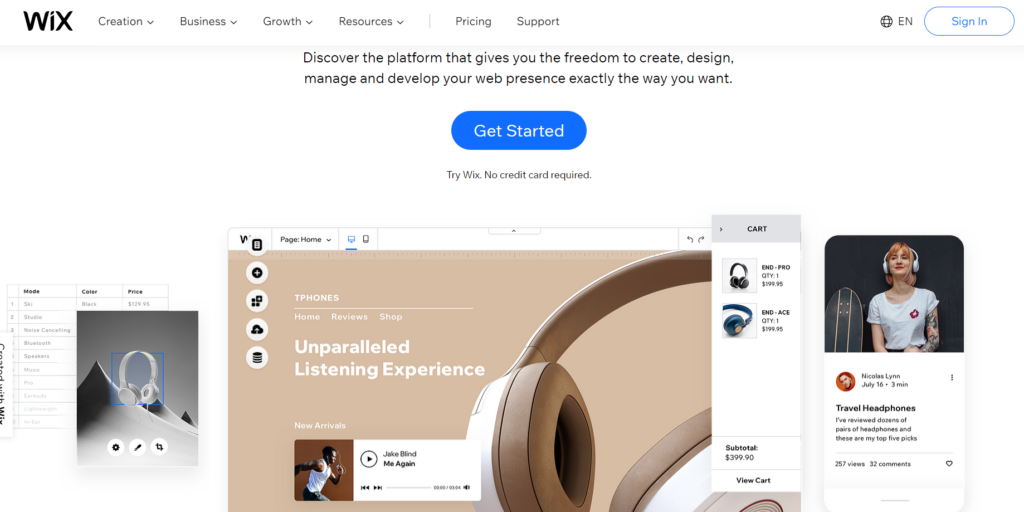Open the content manager database icon
The image size is (1024, 512).
coord(257,358)
